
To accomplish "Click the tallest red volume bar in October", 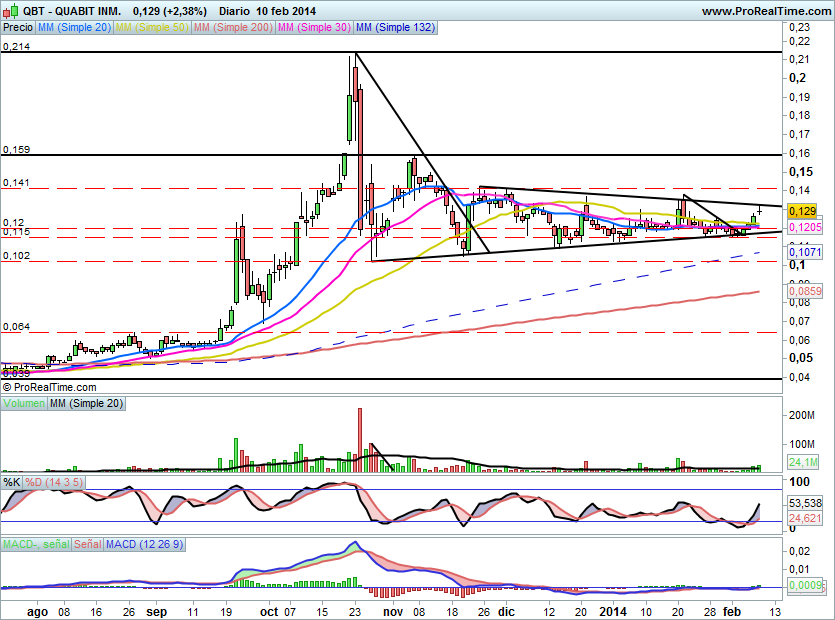I will pos(360,440).
